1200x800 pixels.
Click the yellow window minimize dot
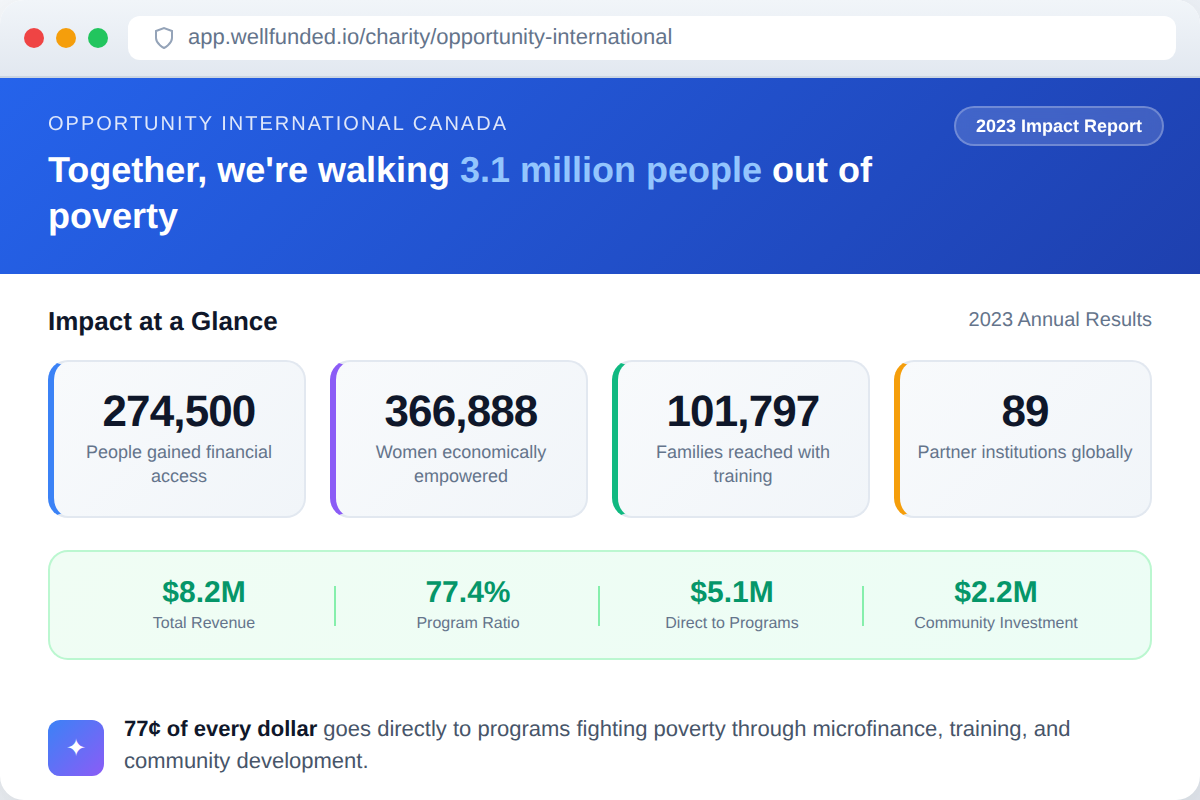[66, 38]
